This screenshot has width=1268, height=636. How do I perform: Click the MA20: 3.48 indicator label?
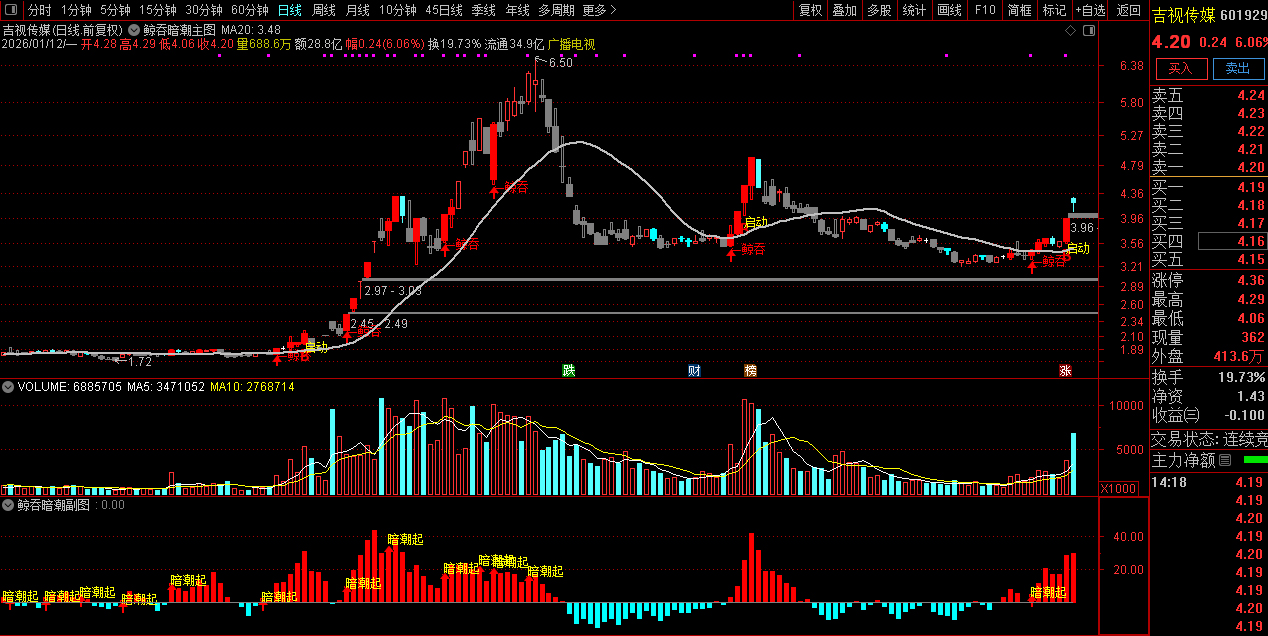click(250, 30)
